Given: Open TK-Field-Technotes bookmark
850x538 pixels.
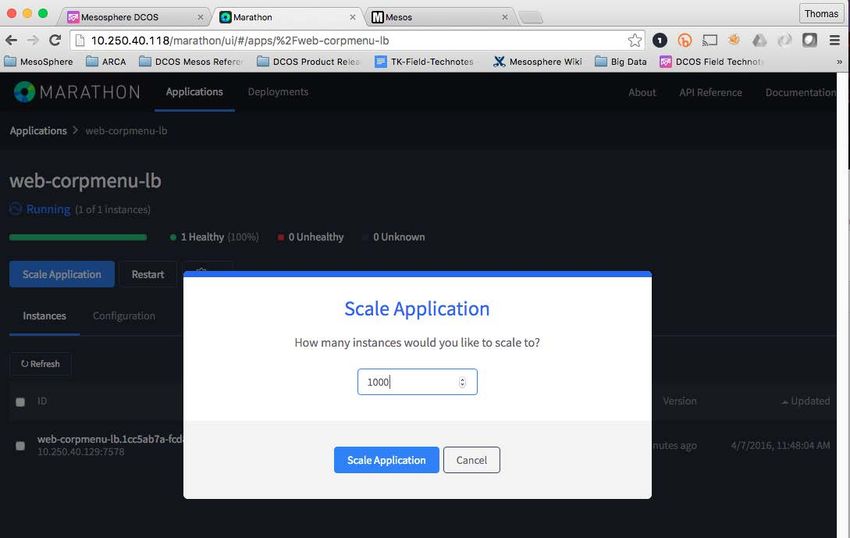Looking at the screenshot, I should [x=424, y=62].
